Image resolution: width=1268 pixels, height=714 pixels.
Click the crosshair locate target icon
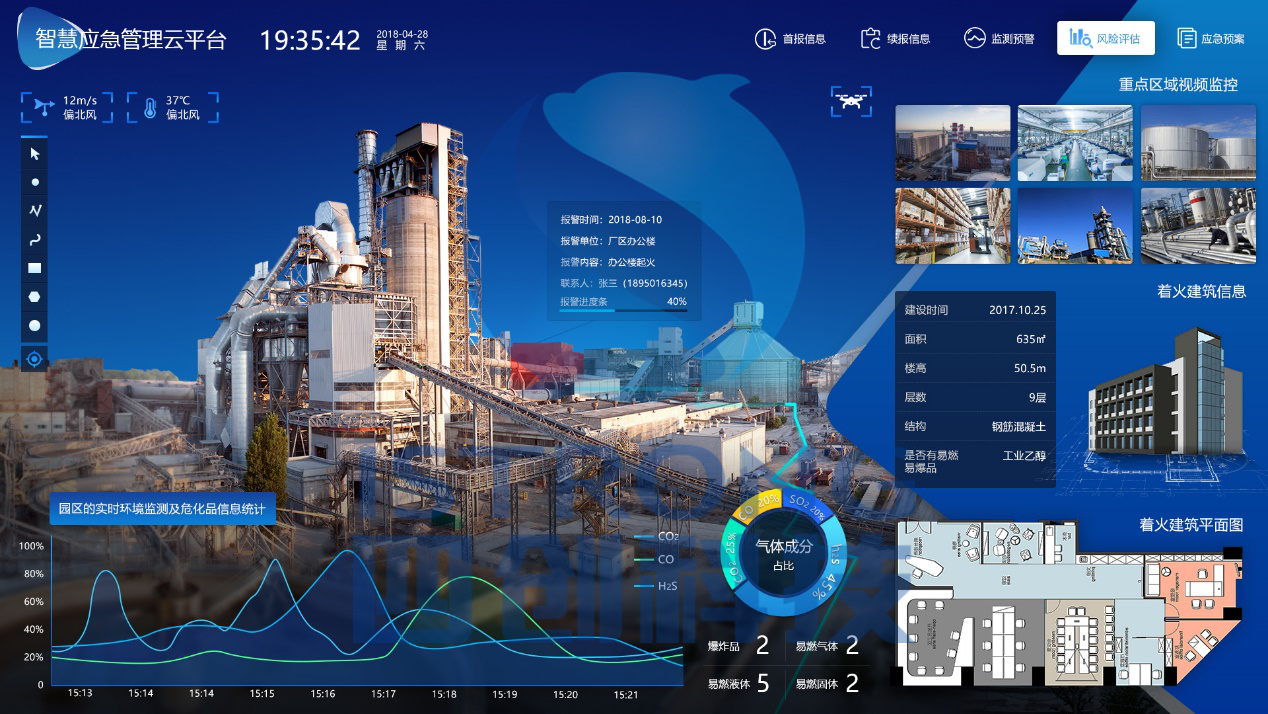[x=35, y=358]
